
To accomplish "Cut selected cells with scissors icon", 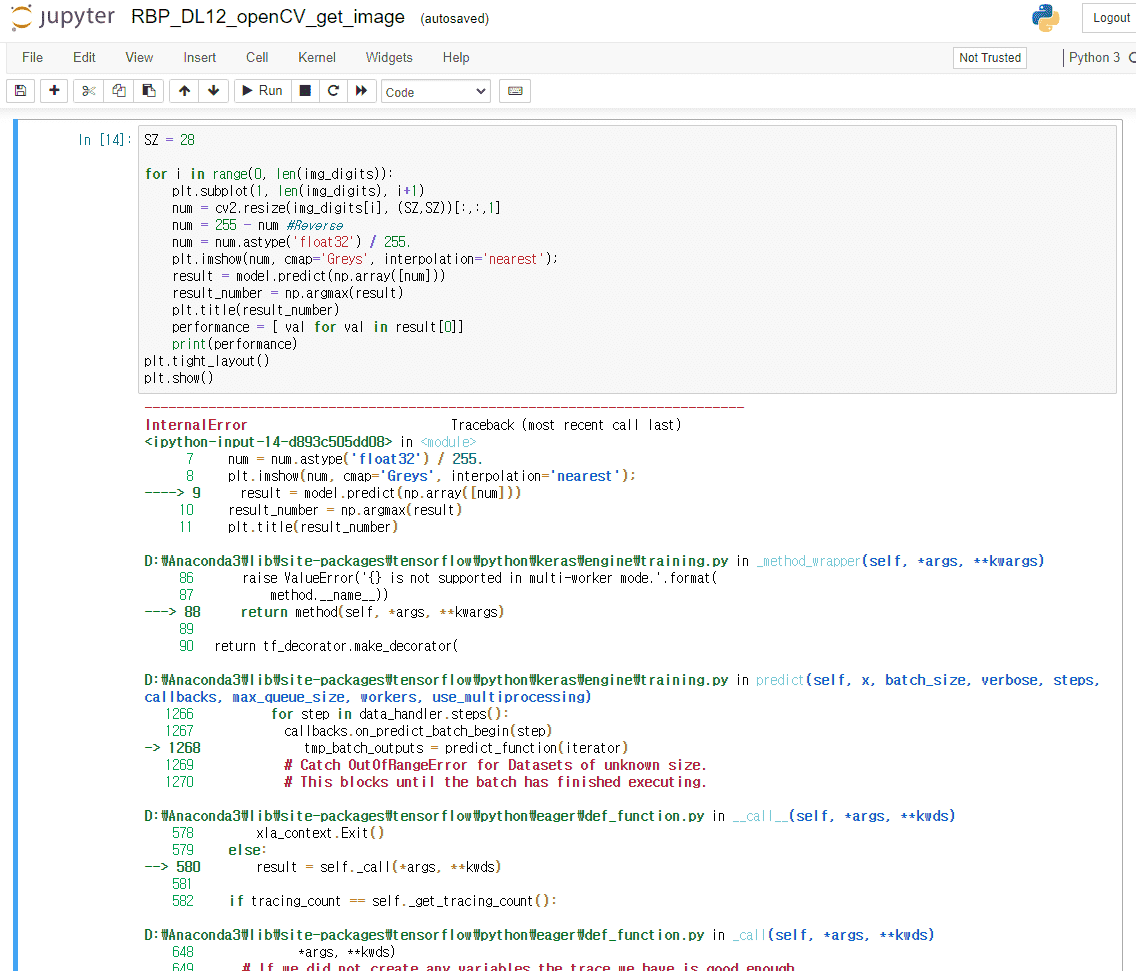I will [89, 91].
